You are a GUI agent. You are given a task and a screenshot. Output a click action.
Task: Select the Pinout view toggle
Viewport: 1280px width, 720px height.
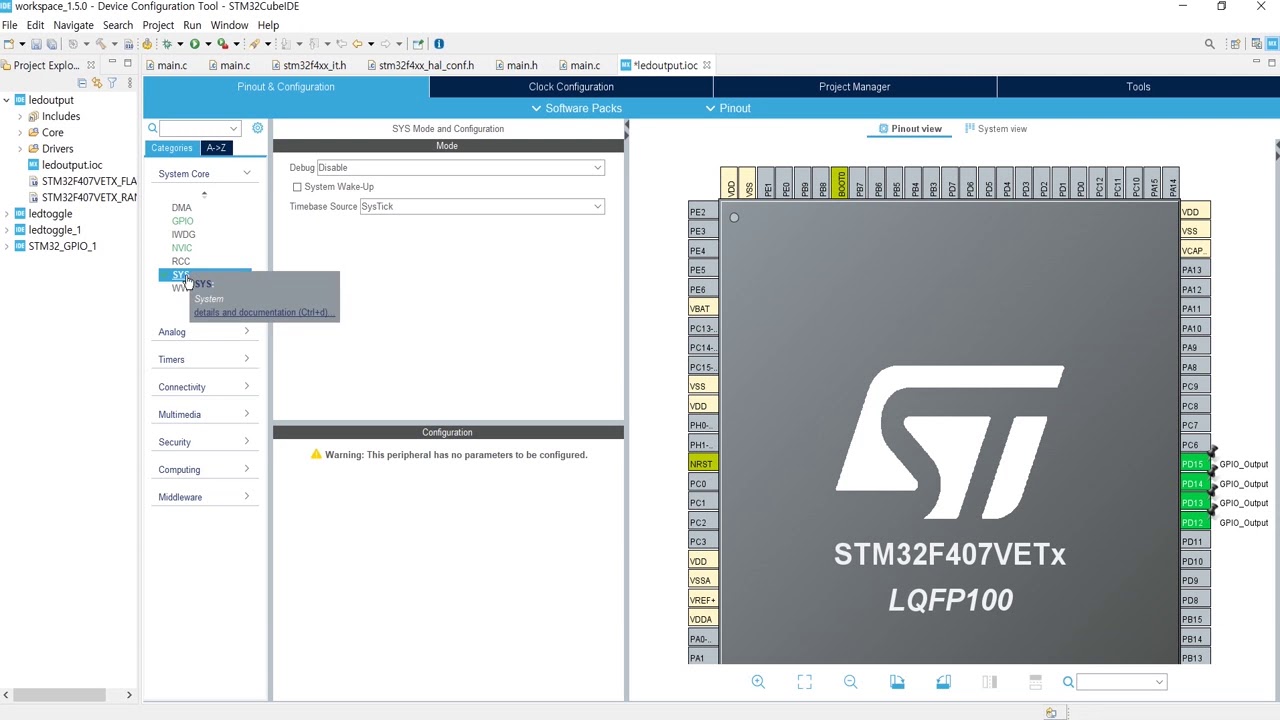tap(910, 128)
